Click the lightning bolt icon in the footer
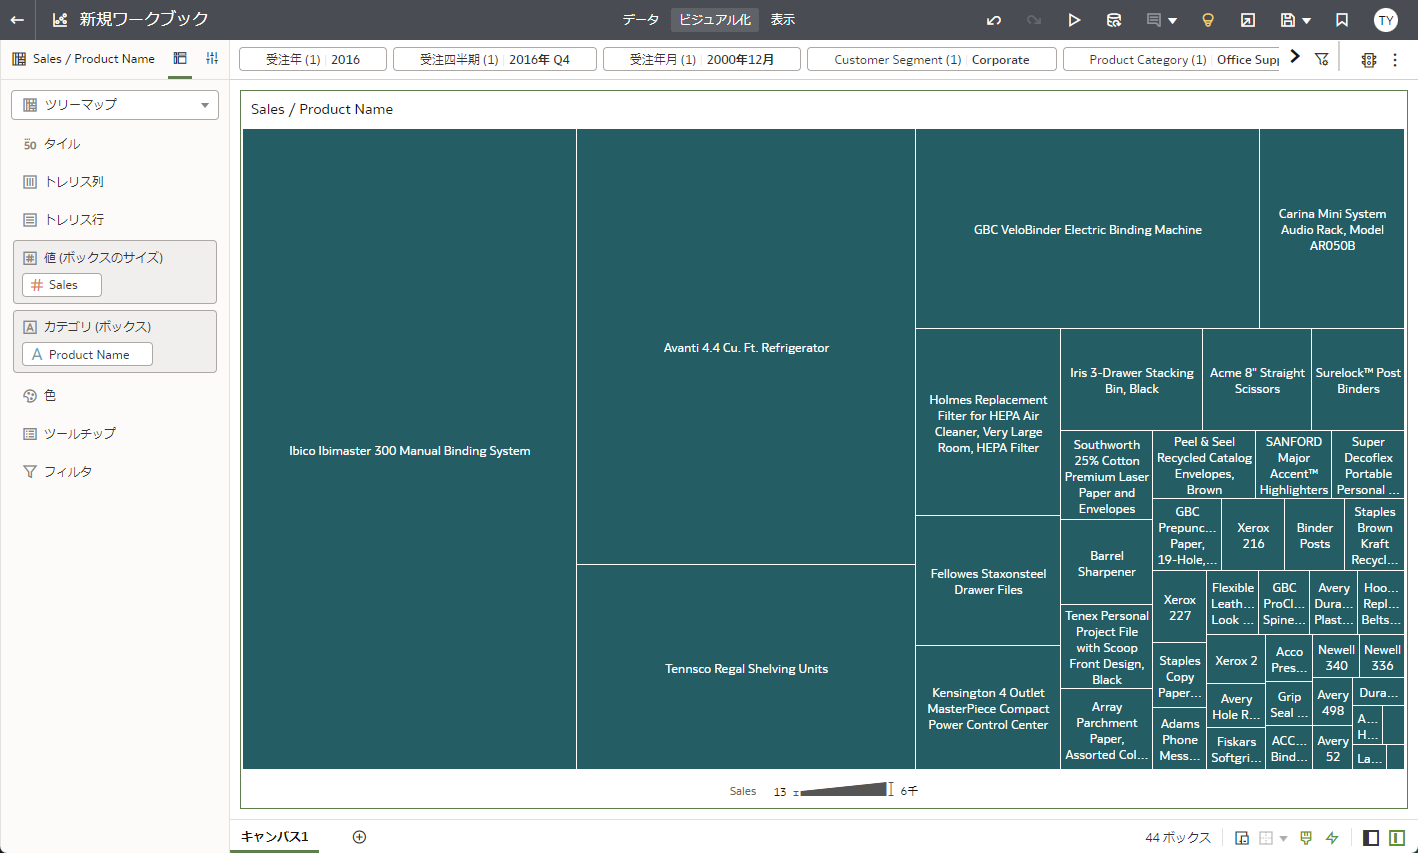 1332,838
